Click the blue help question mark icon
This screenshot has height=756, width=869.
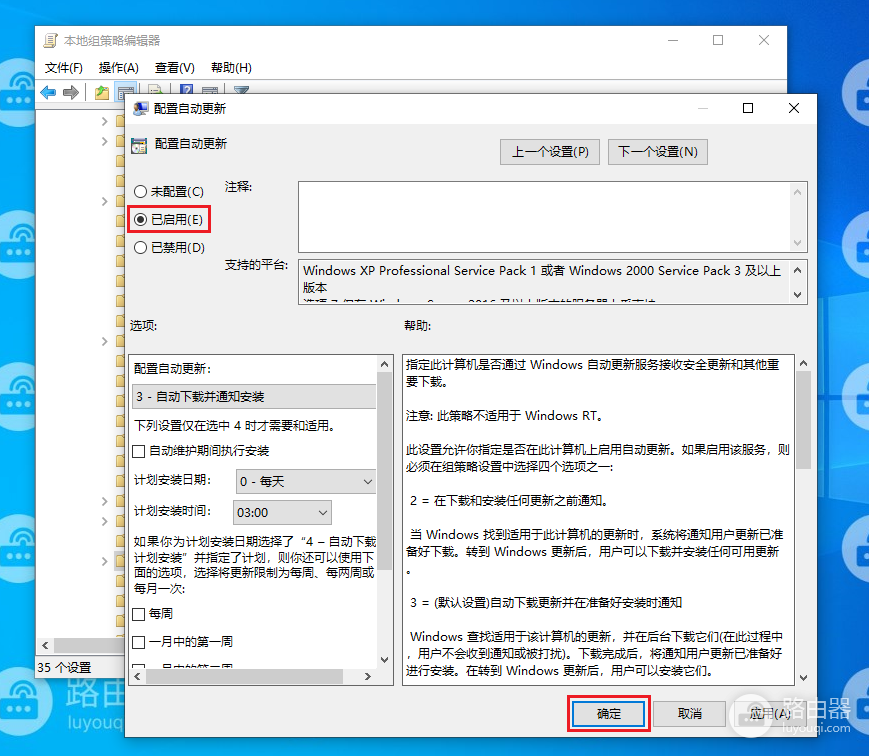click(x=187, y=90)
